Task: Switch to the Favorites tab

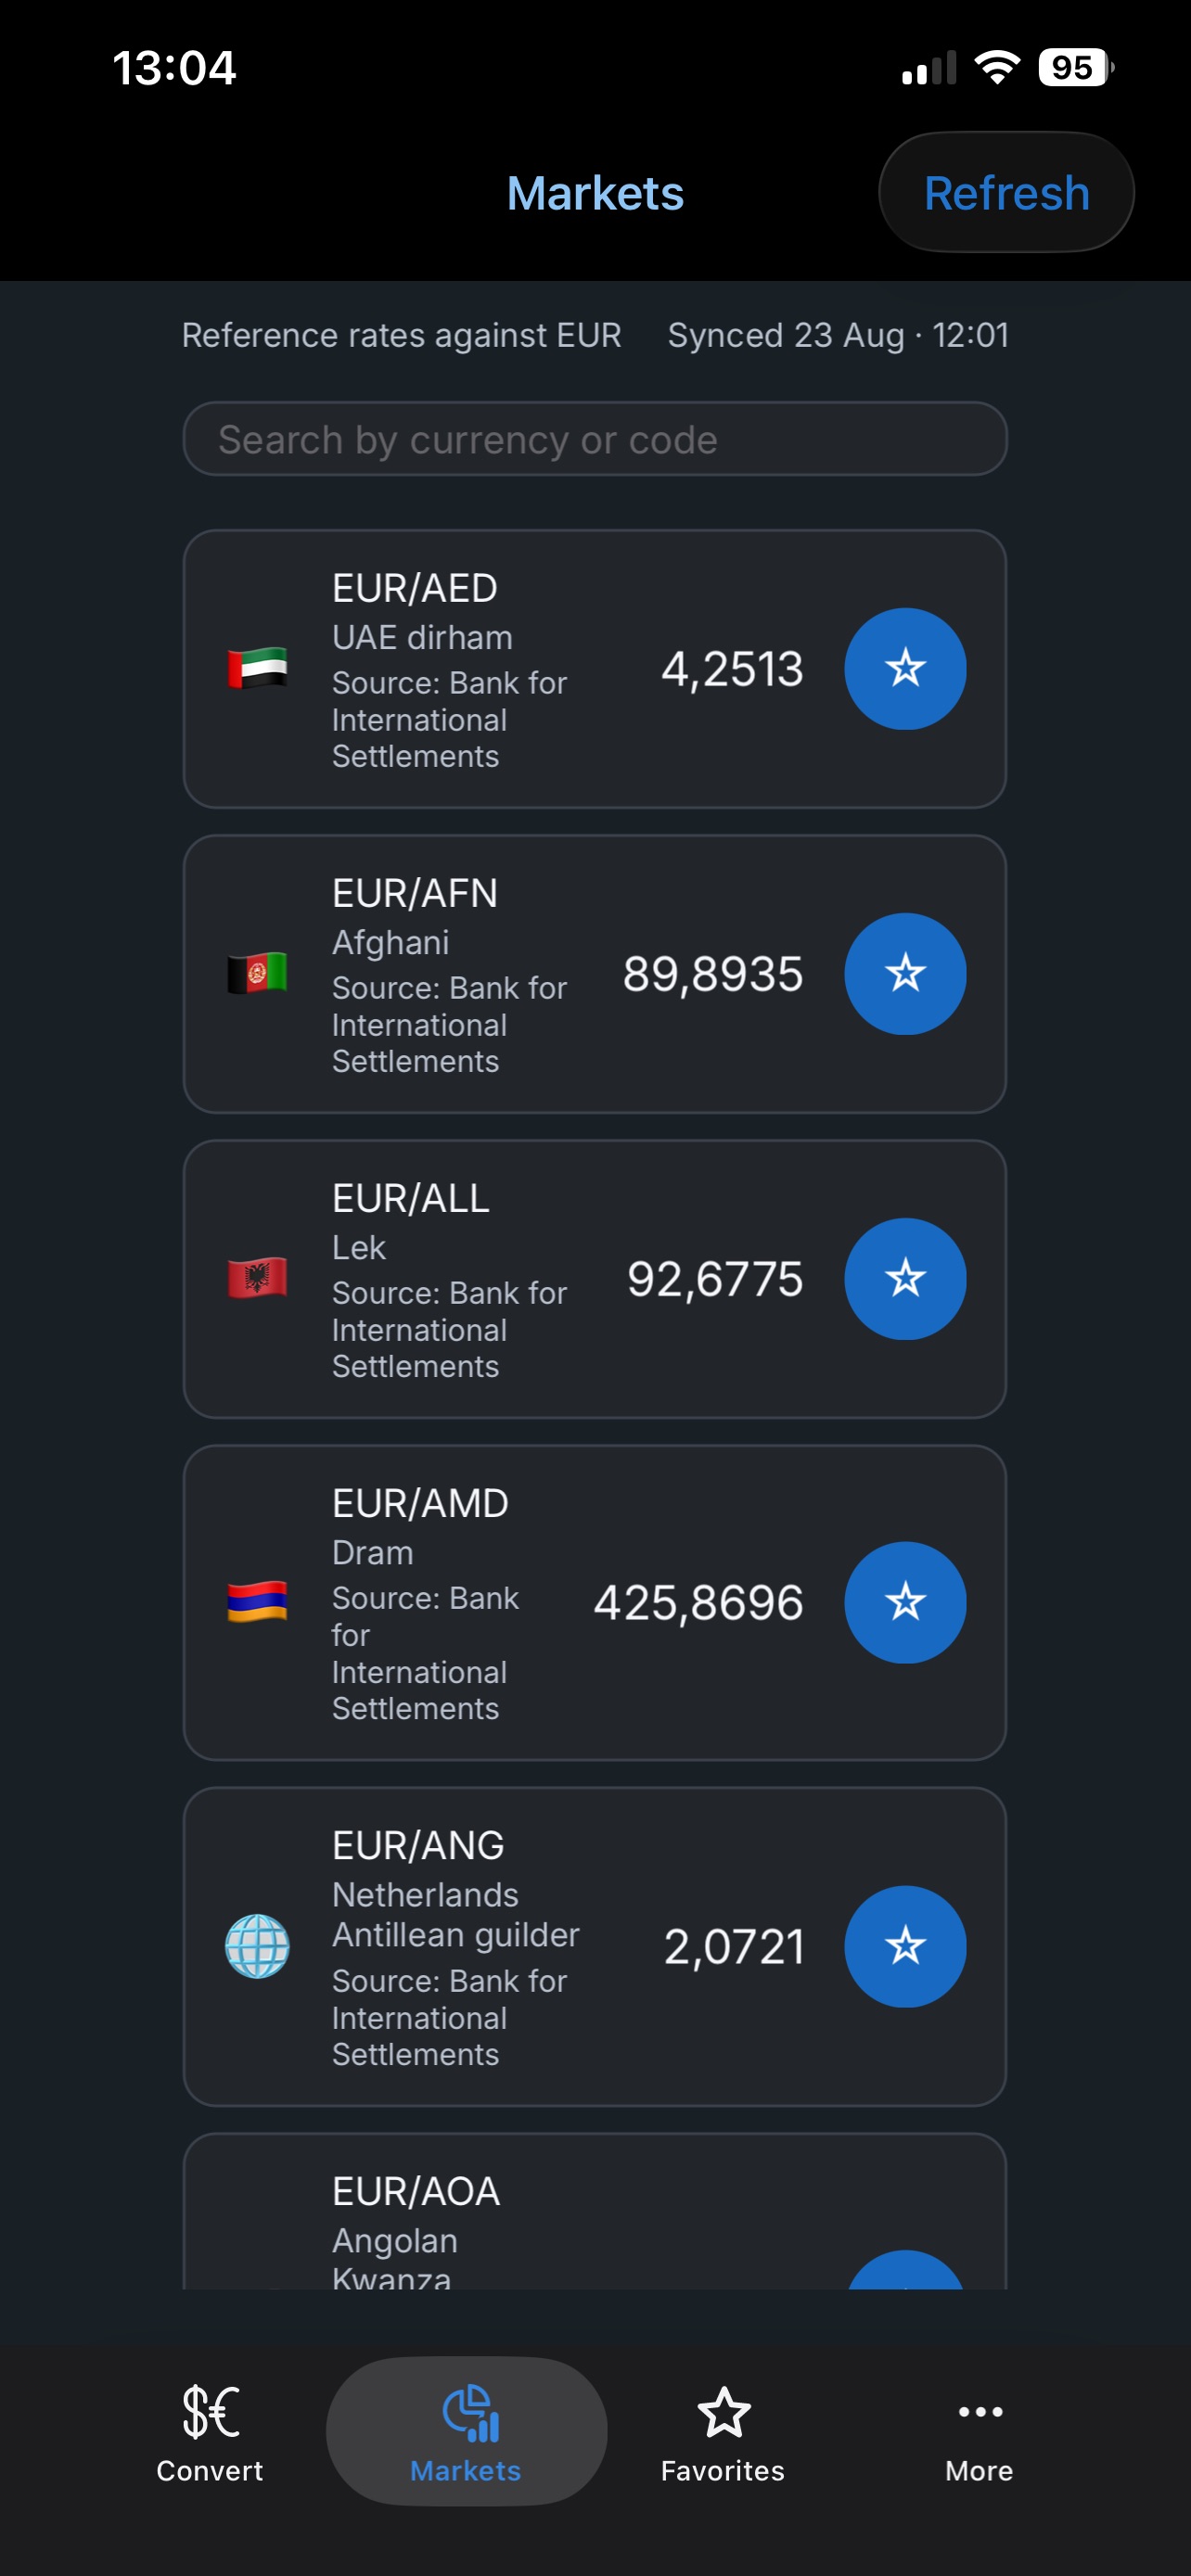Action: [x=723, y=2432]
